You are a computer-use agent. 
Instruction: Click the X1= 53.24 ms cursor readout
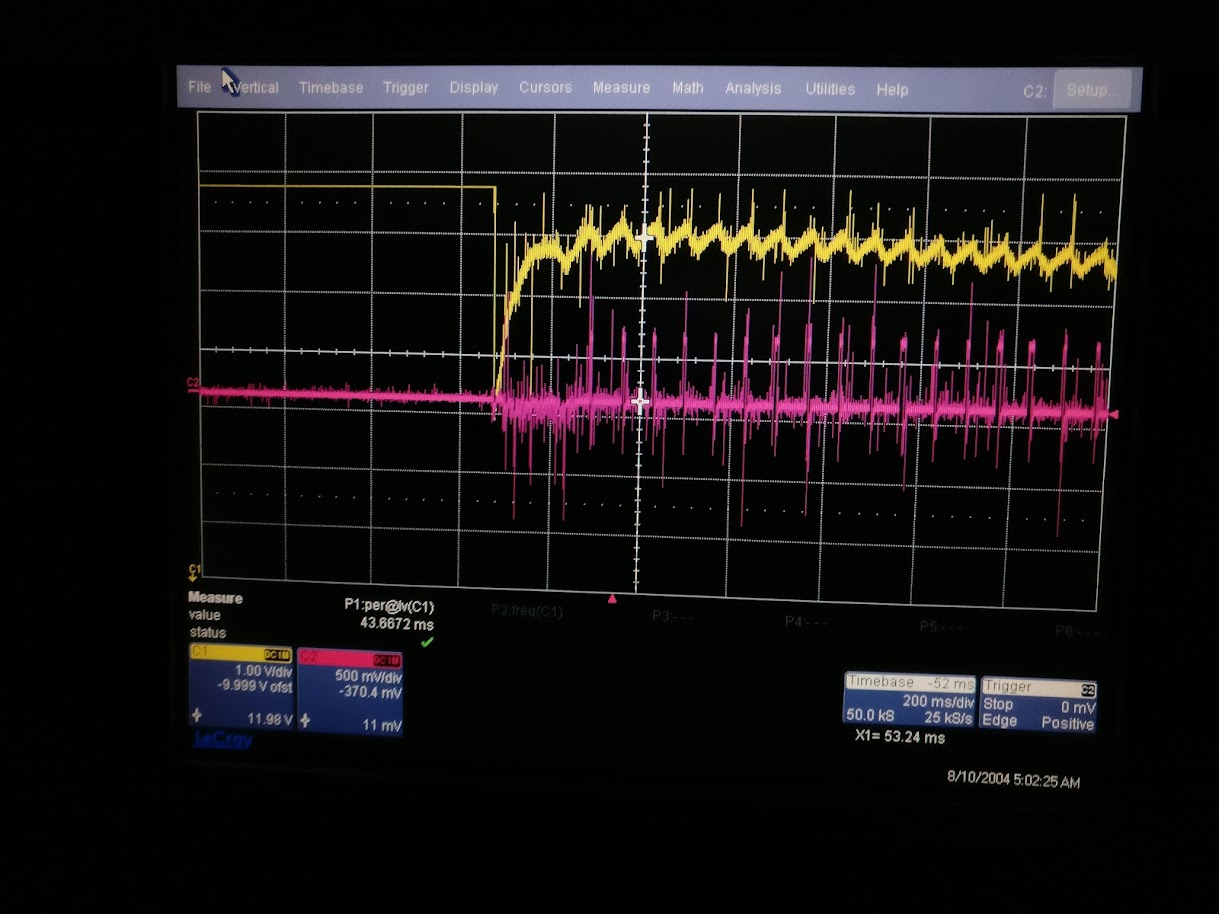click(900, 737)
